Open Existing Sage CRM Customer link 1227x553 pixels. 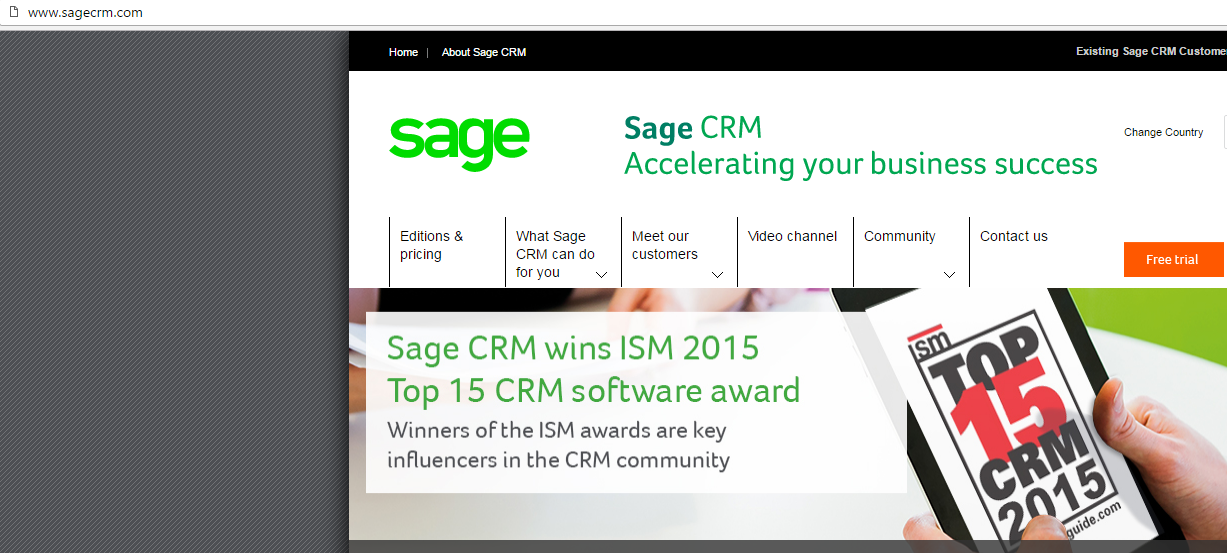tap(1151, 51)
